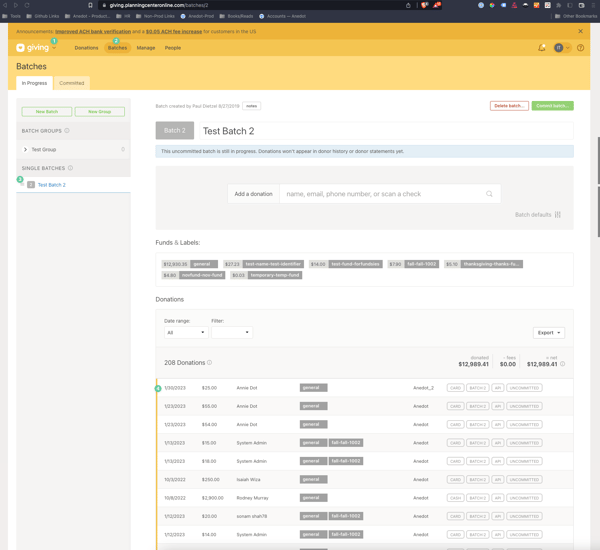Open the Filter dropdown
The image size is (600, 550).
(232, 332)
